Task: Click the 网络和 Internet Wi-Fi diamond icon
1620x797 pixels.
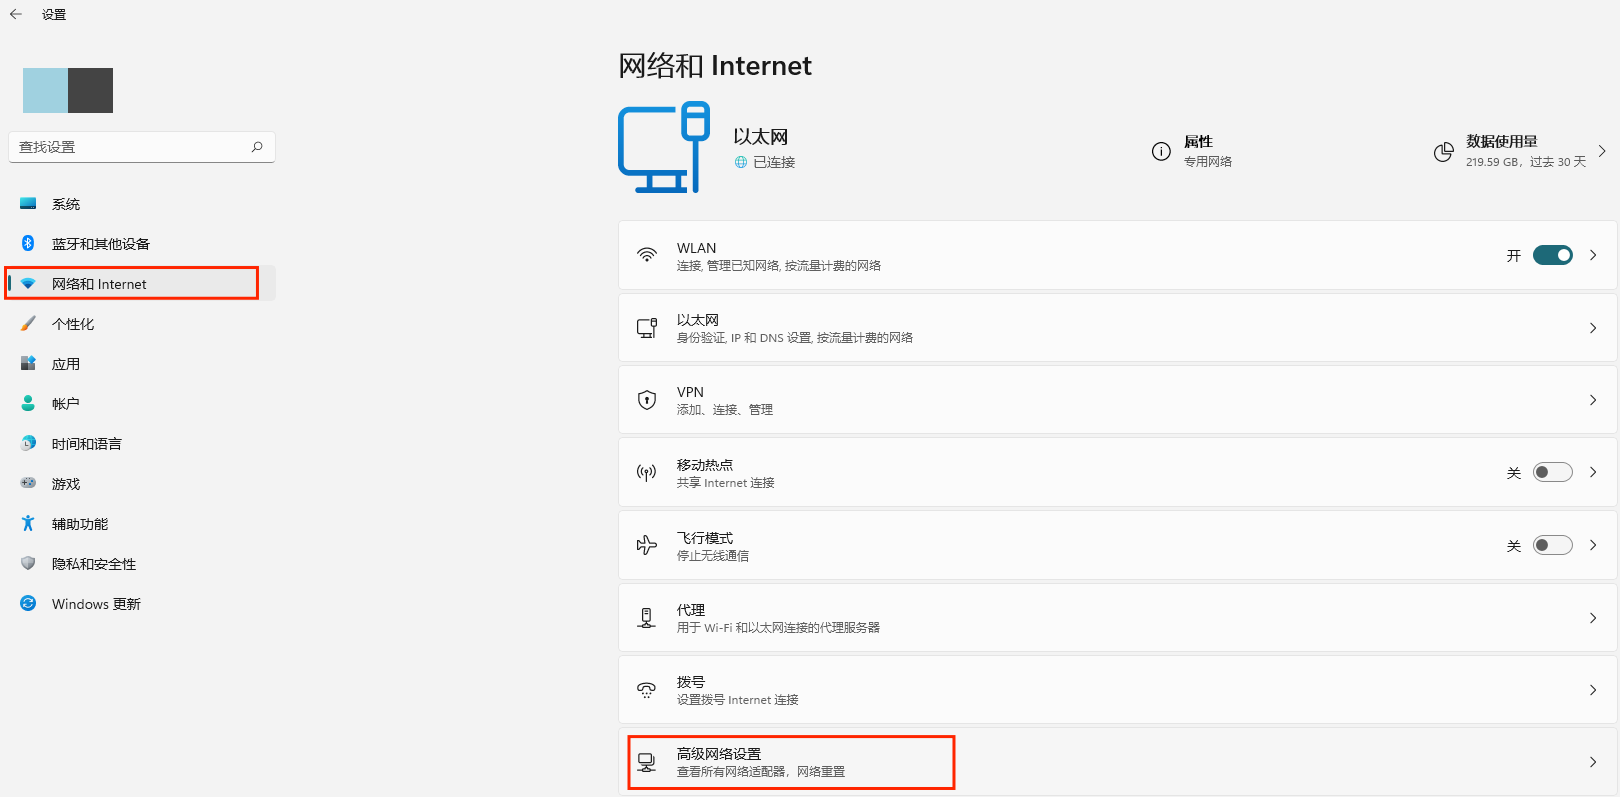Action: [x=28, y=284]
